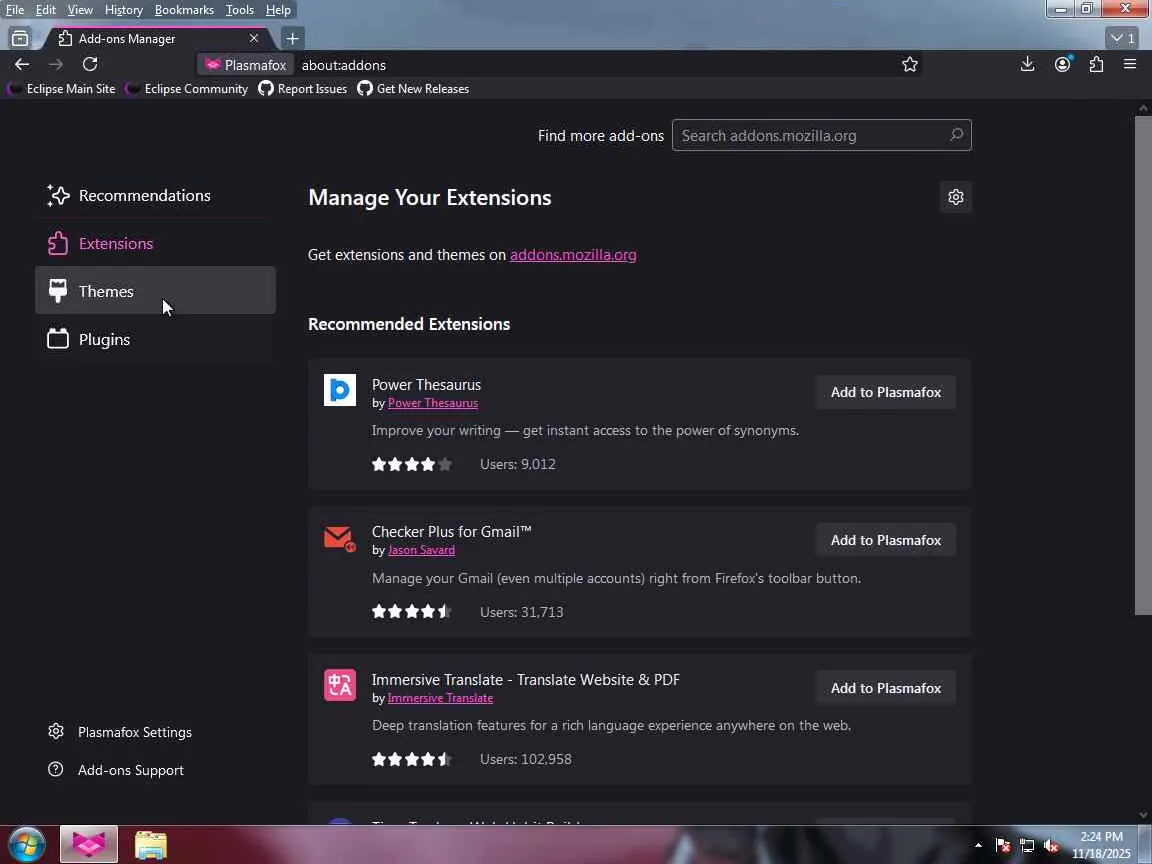Click the Power Thesaurus extension icon
The image size is (1152, 864).
(339, 390)
